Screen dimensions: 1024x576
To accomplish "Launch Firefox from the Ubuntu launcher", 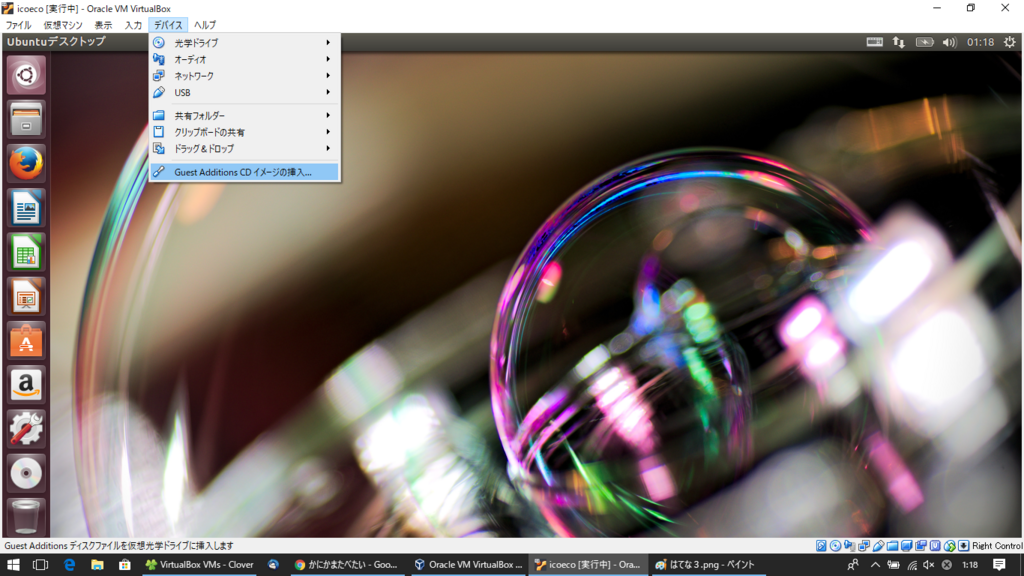I will pyautogui.click(x=26, y=163).
